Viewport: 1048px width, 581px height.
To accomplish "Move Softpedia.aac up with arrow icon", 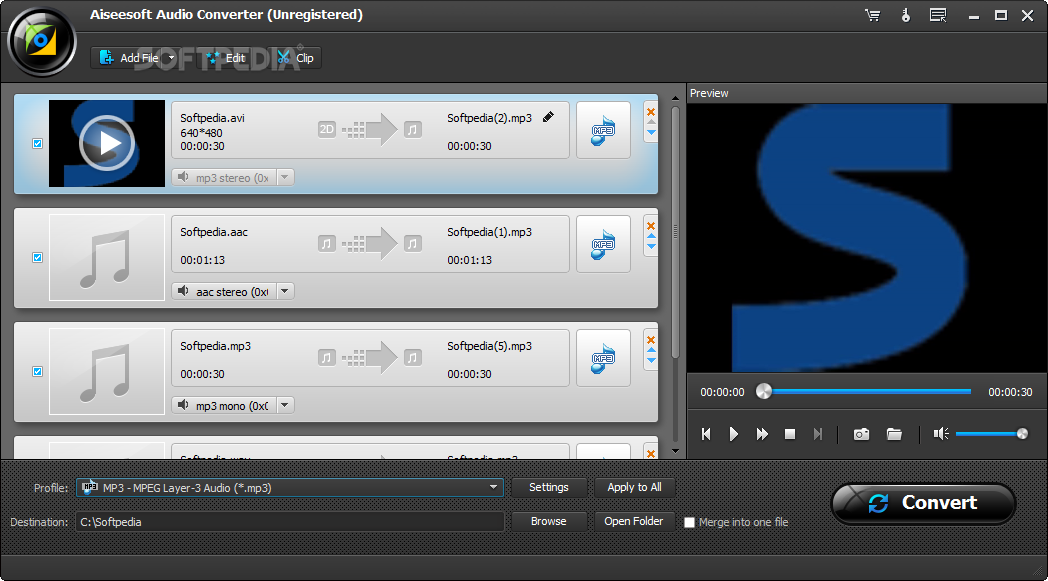I will [651, 237].
